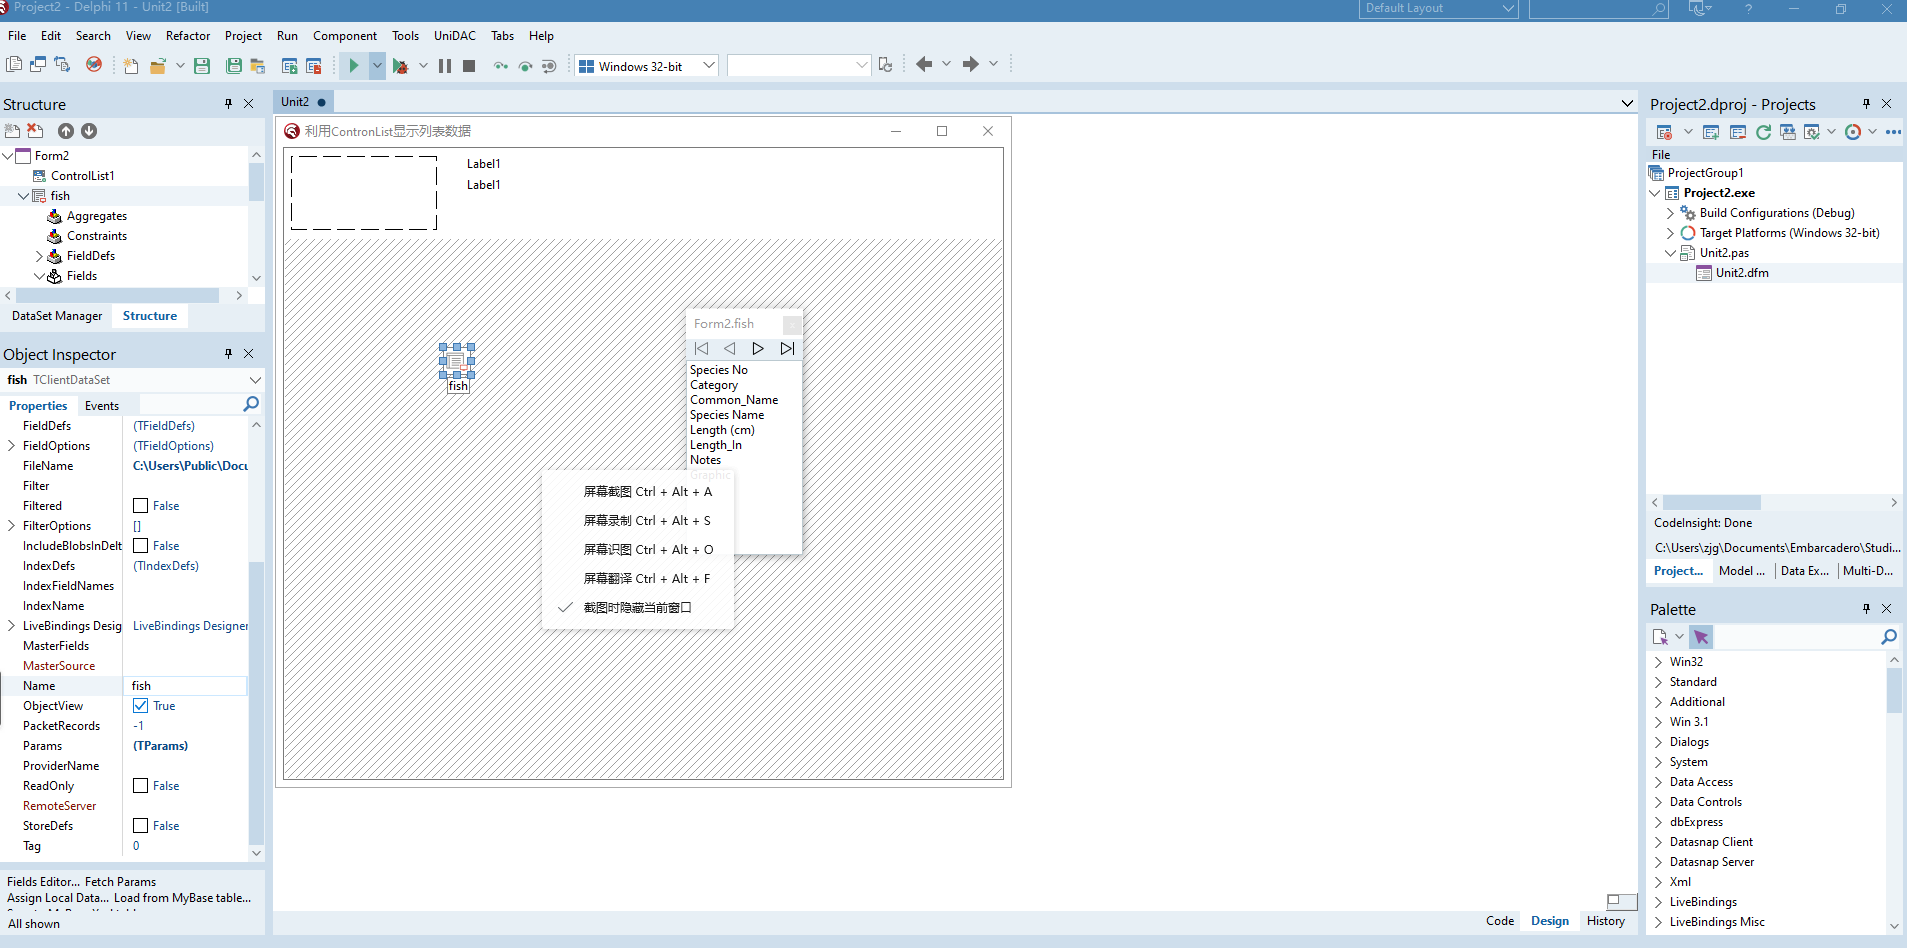Open the Component menu
The height and width of the screenshot is (948, 1907).
tap(345, 36)
